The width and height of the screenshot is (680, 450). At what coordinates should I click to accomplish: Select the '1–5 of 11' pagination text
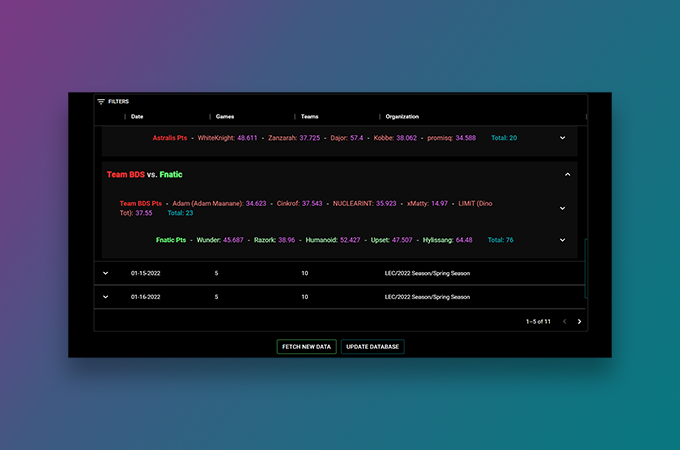coord(538,322)
